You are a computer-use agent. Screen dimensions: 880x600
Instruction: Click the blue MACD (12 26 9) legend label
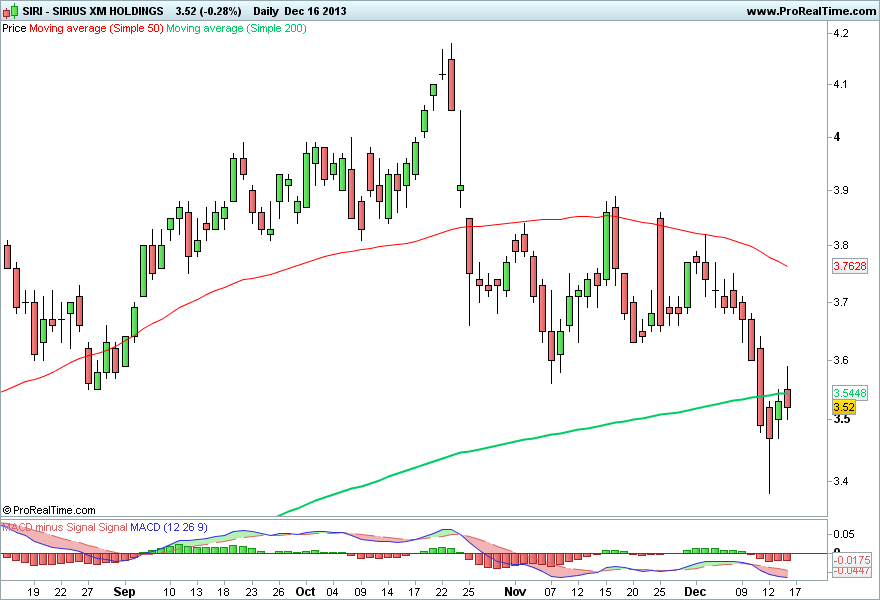pos(169,527)
